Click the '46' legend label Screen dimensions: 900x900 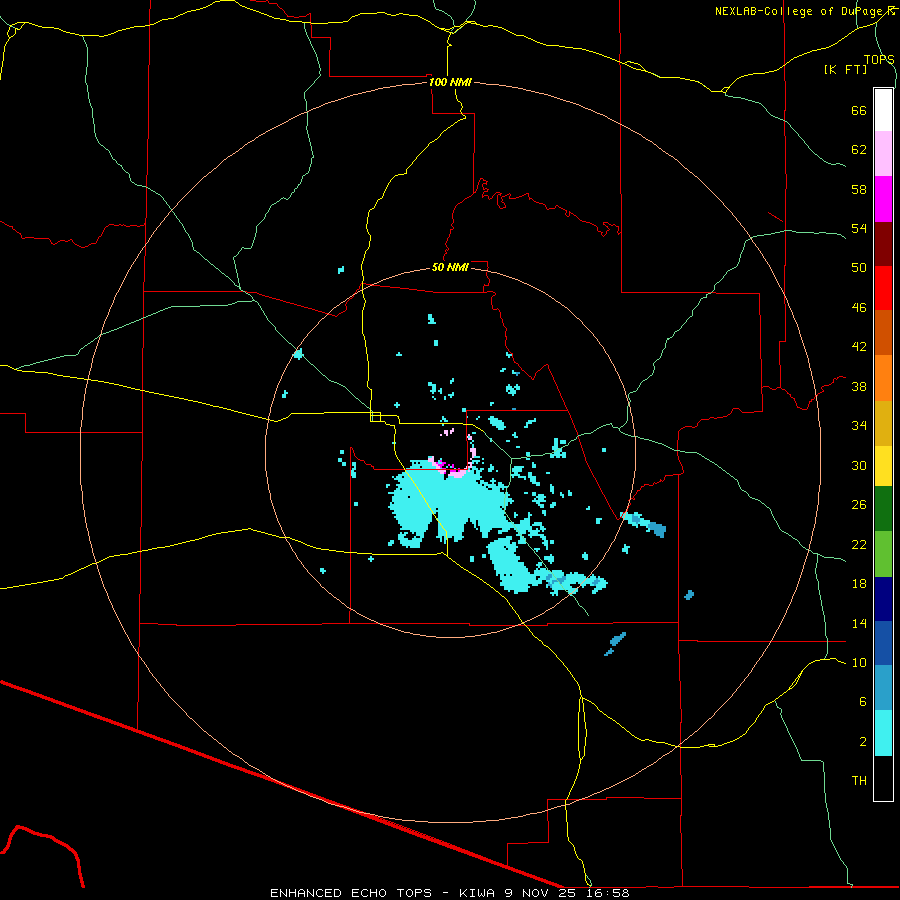[859, 308]
